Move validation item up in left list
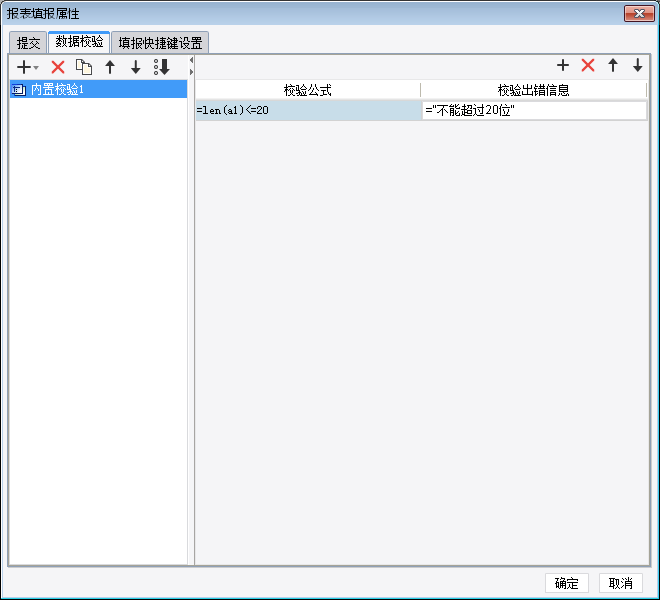The image size is (660, 600). click(x=110, y=67)
